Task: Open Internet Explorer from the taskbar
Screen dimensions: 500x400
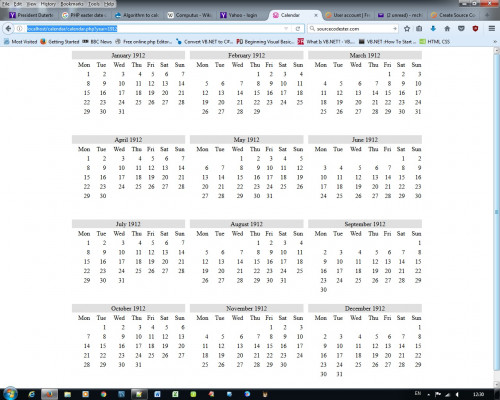Action: coord(32,394)
